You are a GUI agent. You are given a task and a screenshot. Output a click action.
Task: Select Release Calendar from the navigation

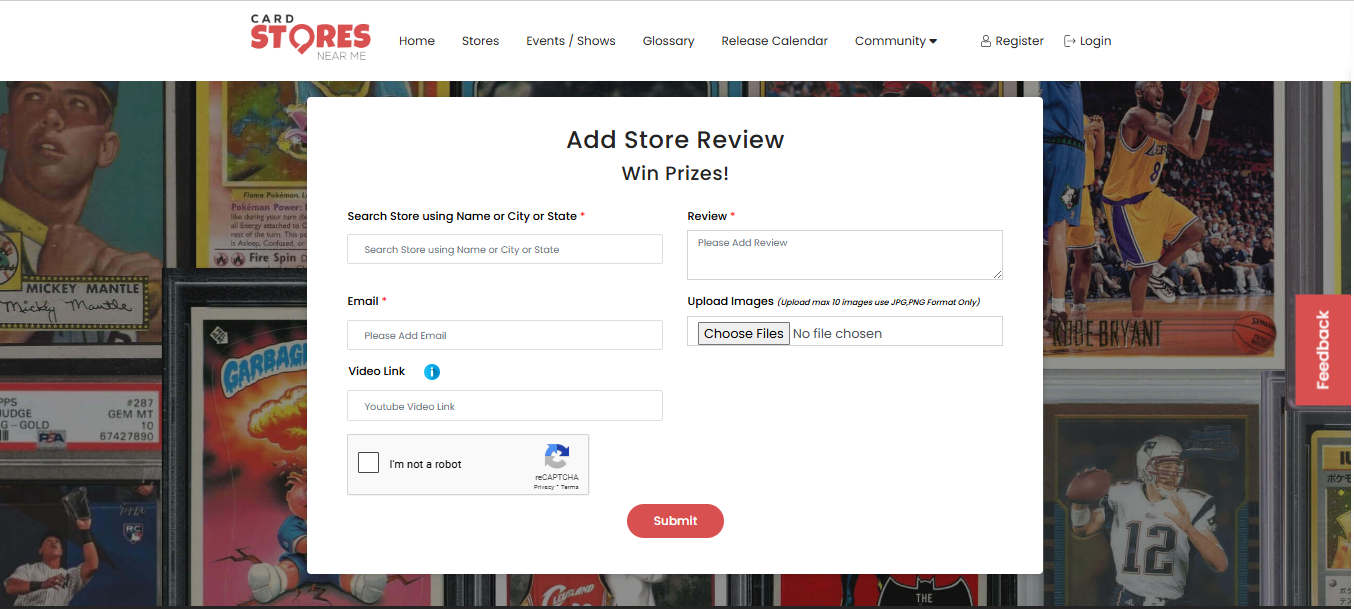(775, 40)
